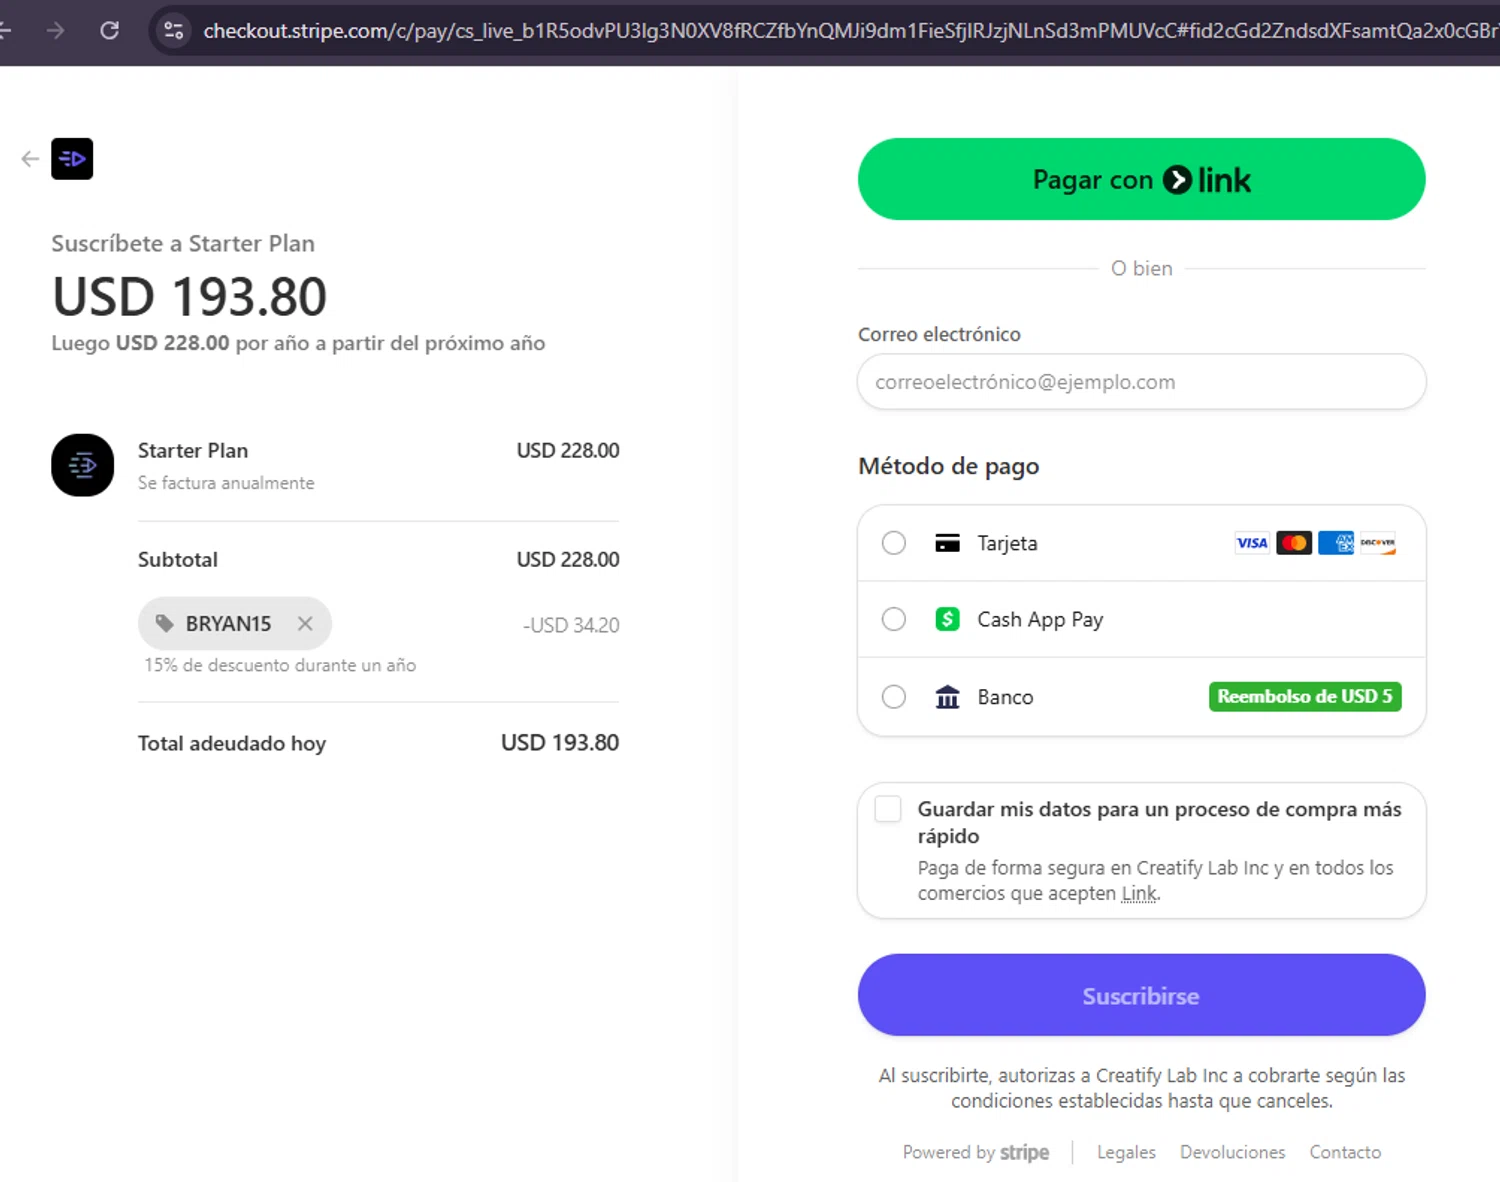1500x1182 pixels.
Task: Open the Legales footer link
Action: [1126, 1152]
